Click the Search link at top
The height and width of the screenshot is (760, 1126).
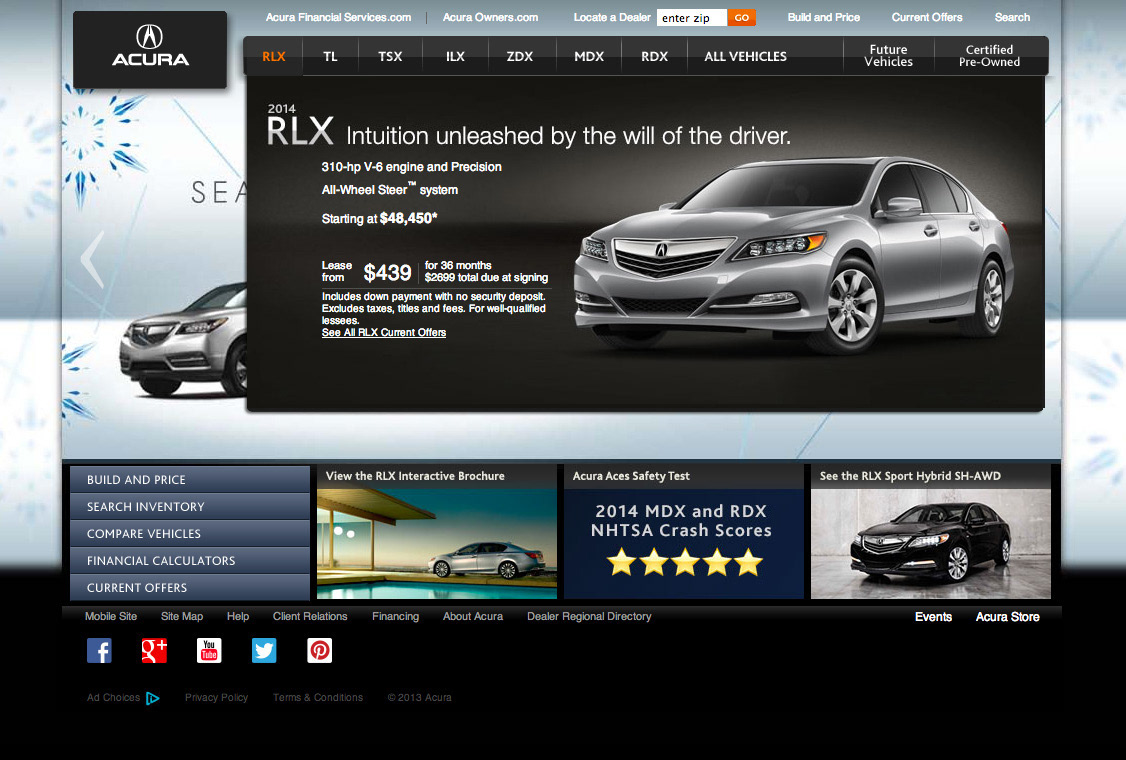click(x=1013, y=17)
